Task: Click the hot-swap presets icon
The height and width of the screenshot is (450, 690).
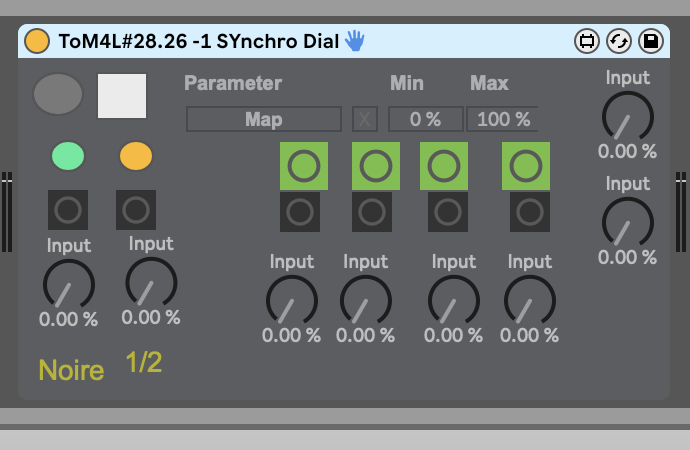Action: pyautogui.click(x=619, y=41)
